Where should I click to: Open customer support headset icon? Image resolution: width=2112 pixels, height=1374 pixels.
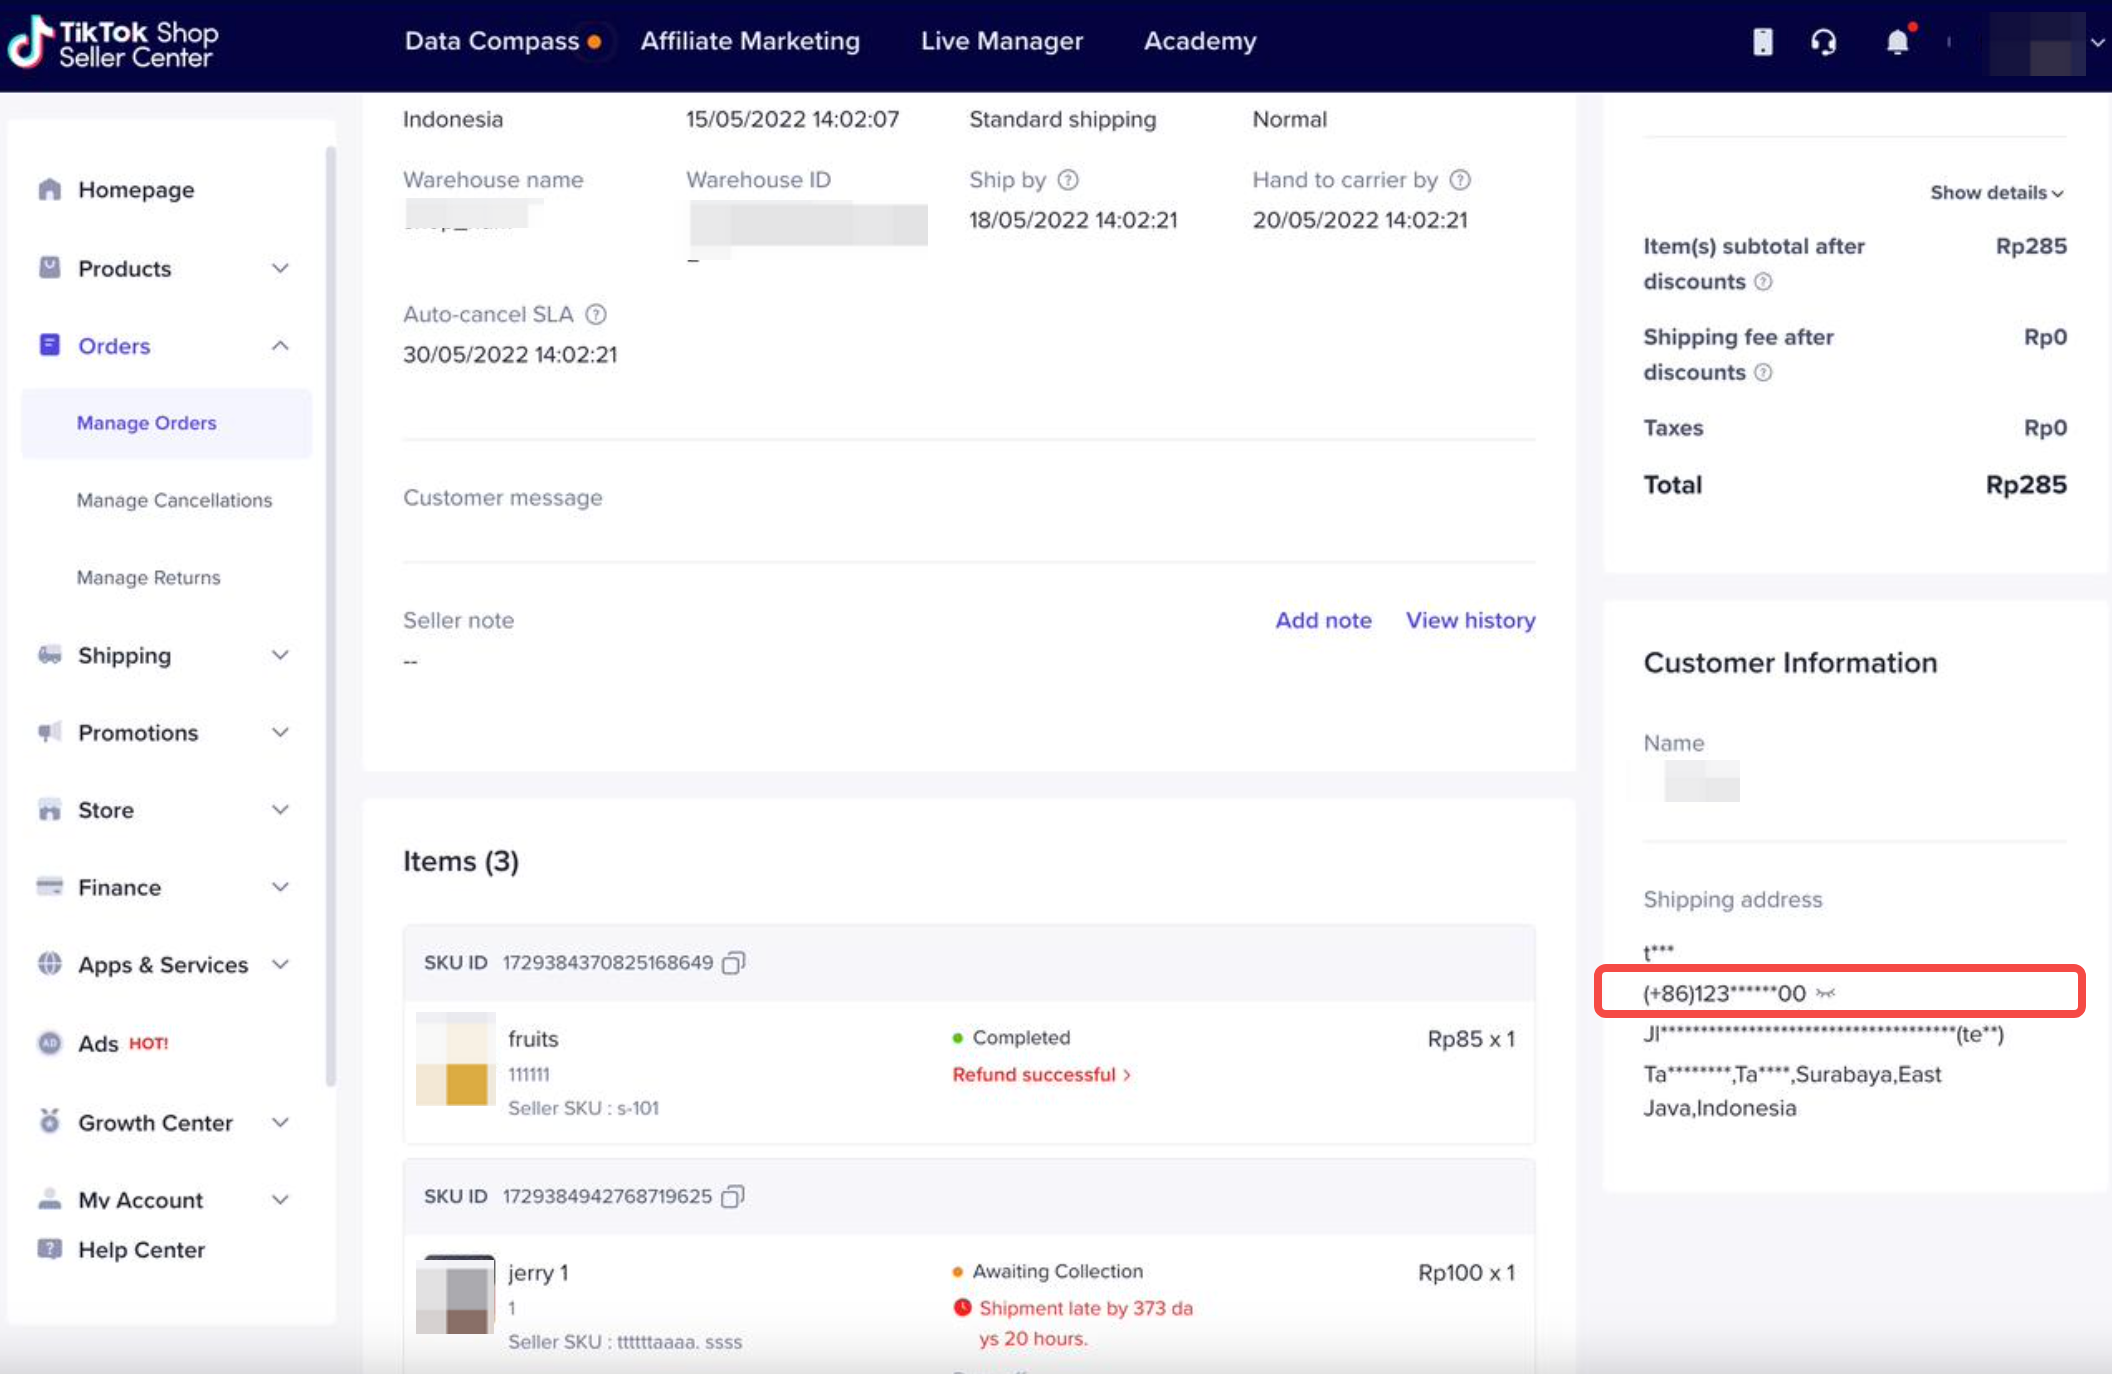click(1823, 42)
